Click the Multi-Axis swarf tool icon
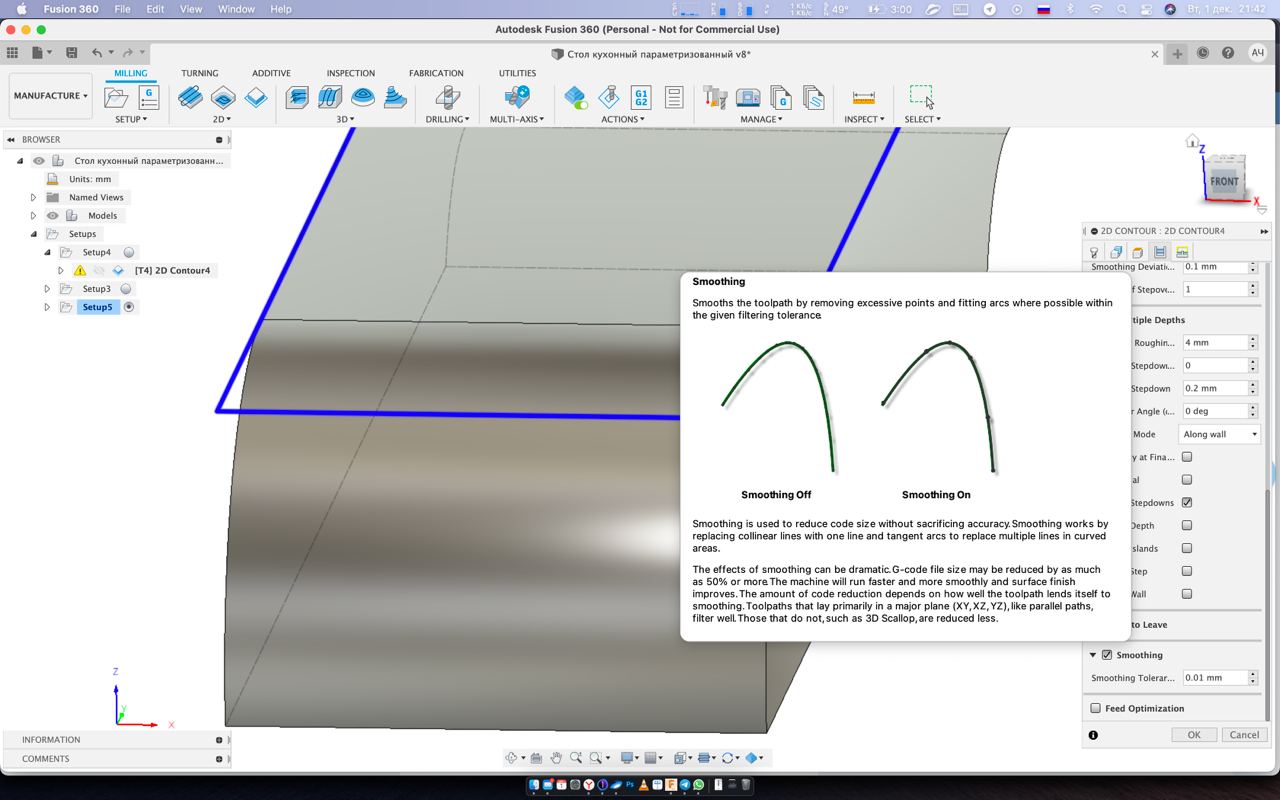The height and width of the screenshot is (800, 1280). tap(517, 97)
